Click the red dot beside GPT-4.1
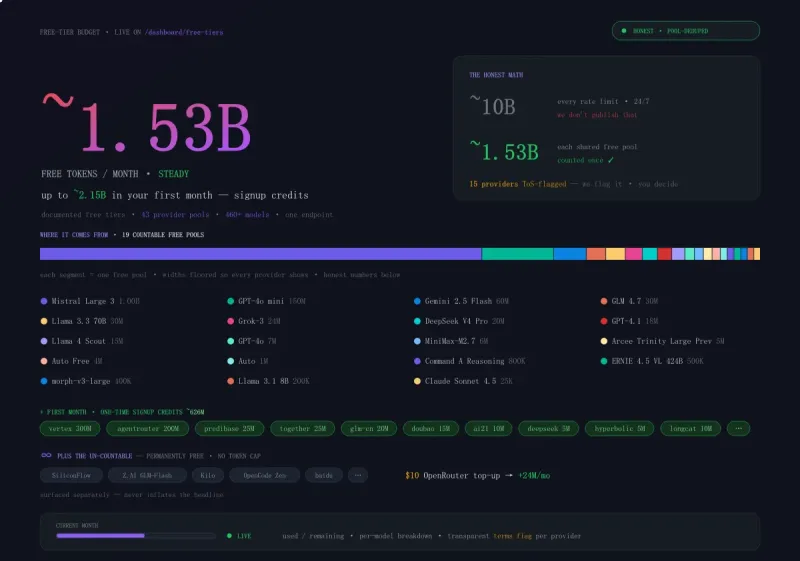800x561 pixels. [x=604, y=321]
